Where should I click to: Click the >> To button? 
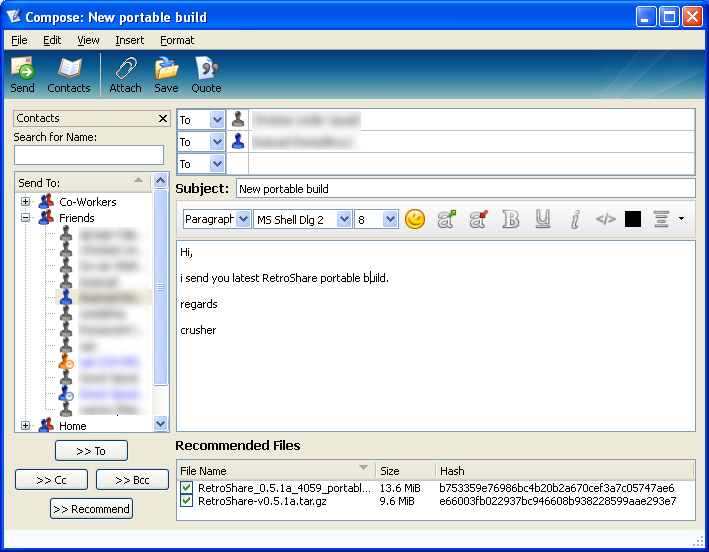pyautogui.click(x=91, y=451)
